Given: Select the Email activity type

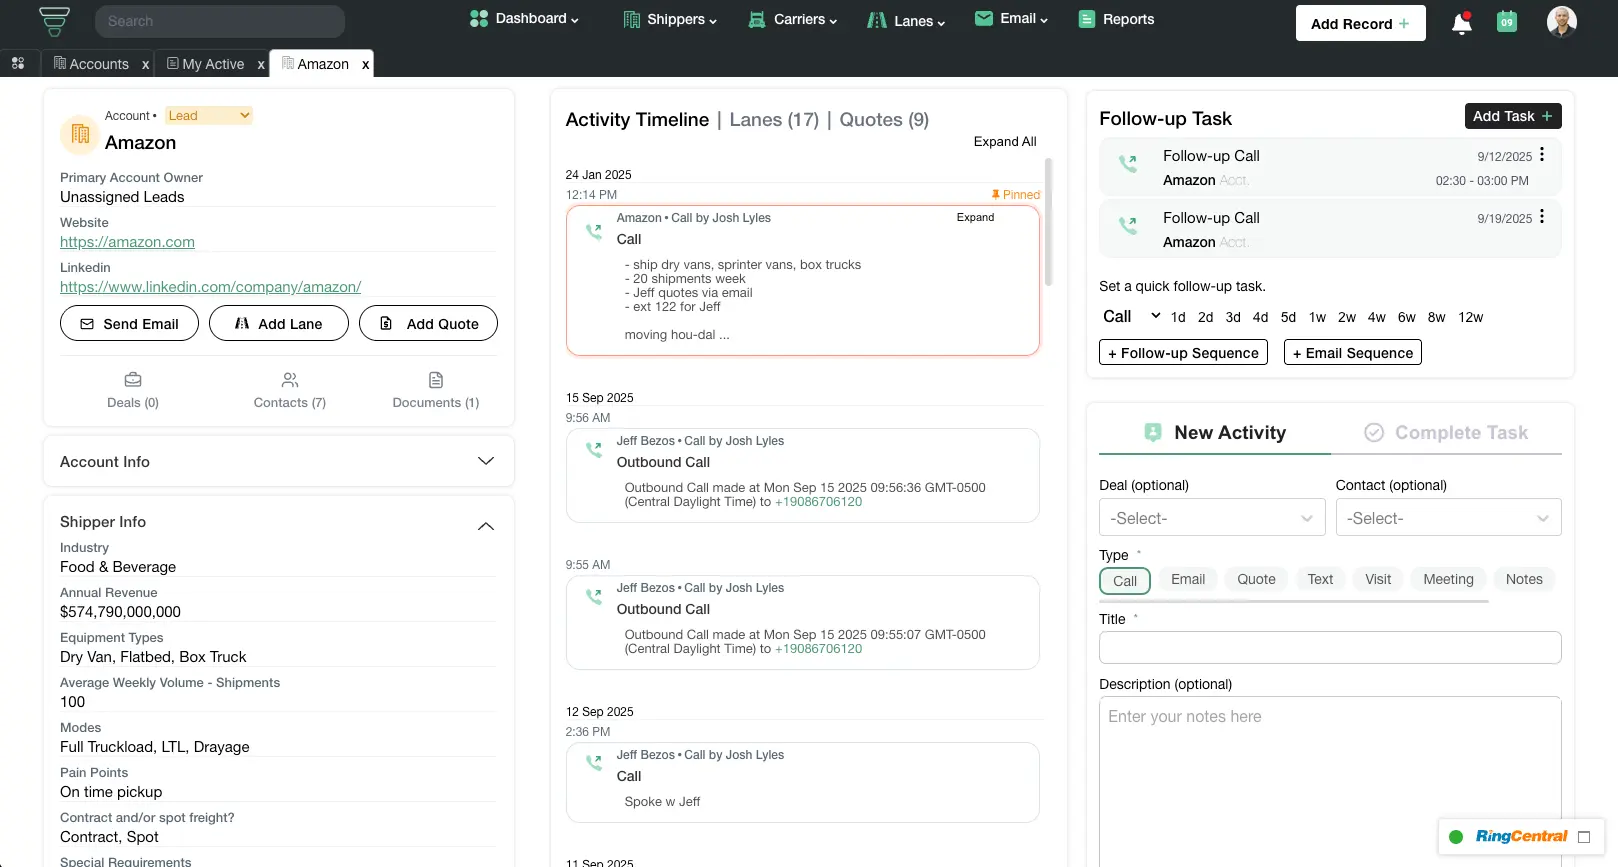Looking at the screenshot, I should pyautogui.click(x=1187, y=579).
